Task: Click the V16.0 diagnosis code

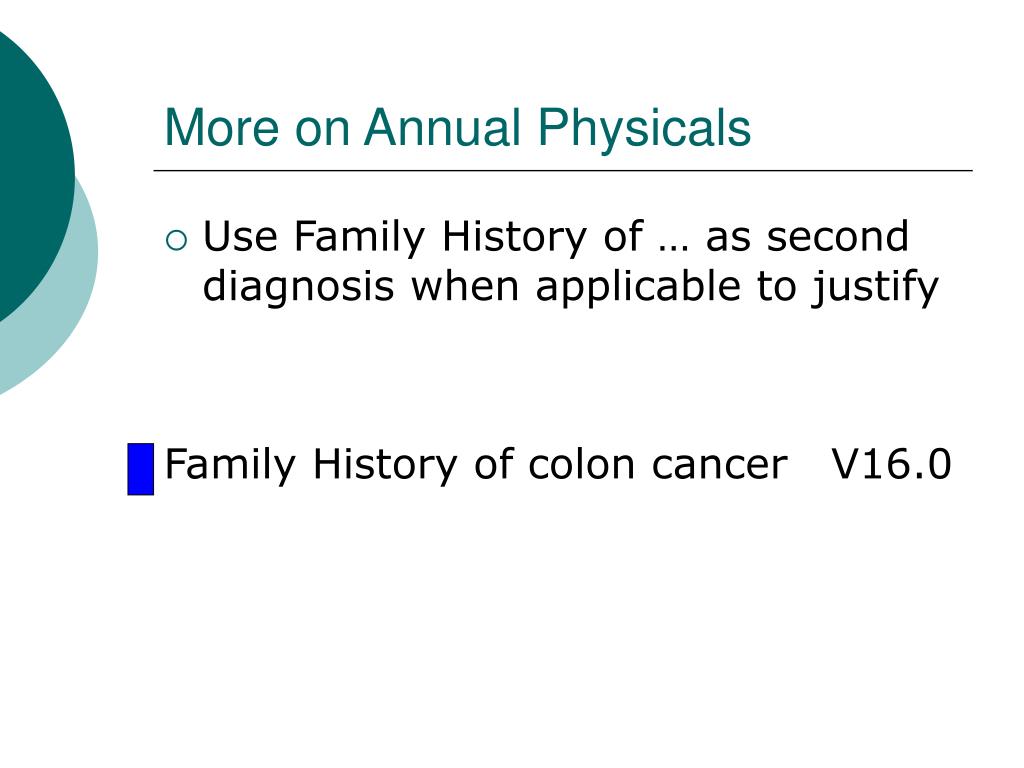Action: coord(891,464)
